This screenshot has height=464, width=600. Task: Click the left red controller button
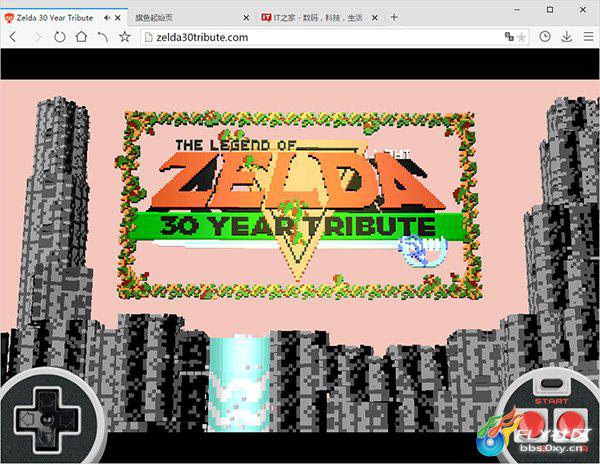pos(532,423)
